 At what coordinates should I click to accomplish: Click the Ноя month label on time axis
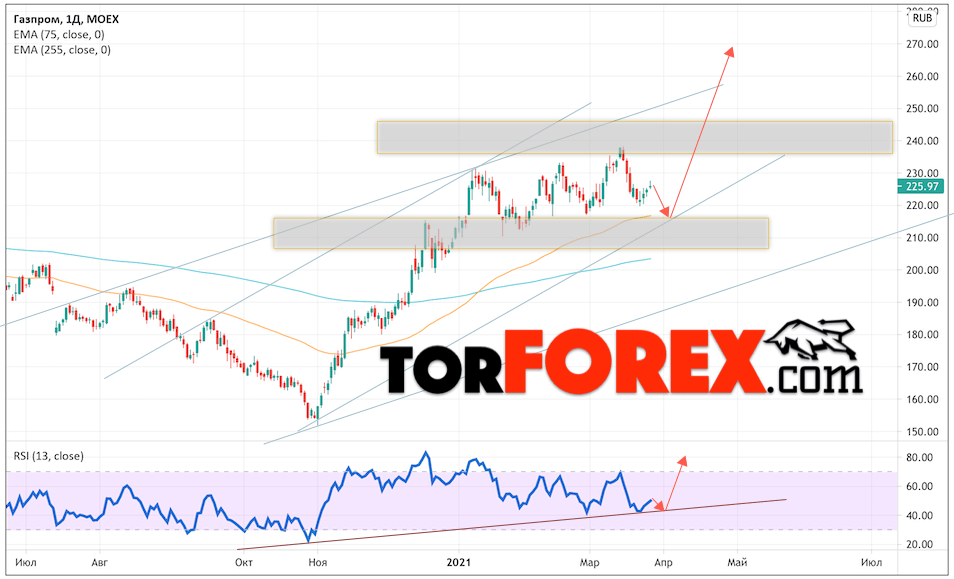(318, 563)
